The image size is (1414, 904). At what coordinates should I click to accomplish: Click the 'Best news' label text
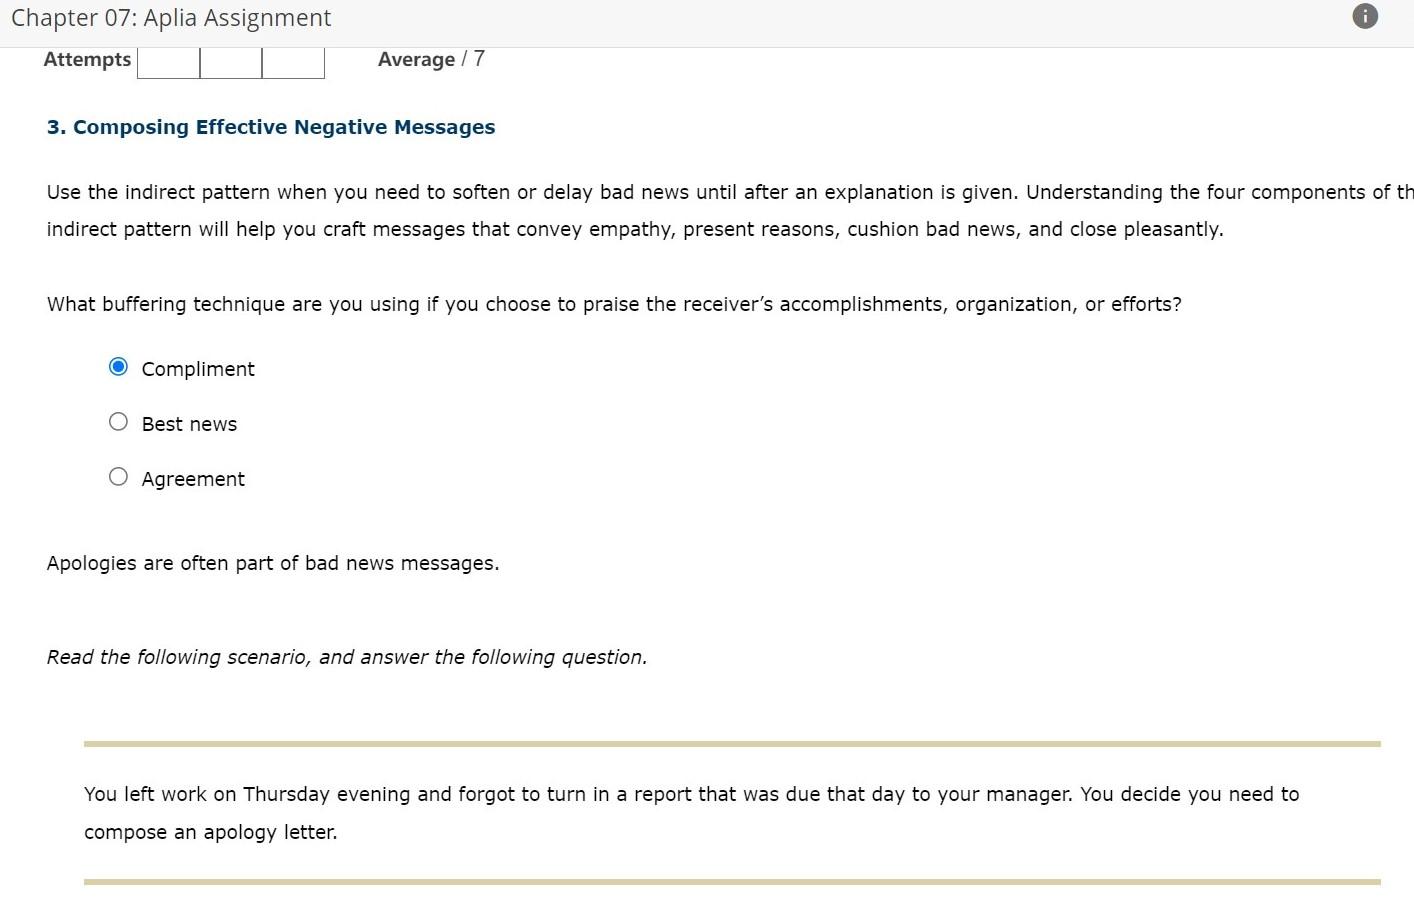point(189,423)
